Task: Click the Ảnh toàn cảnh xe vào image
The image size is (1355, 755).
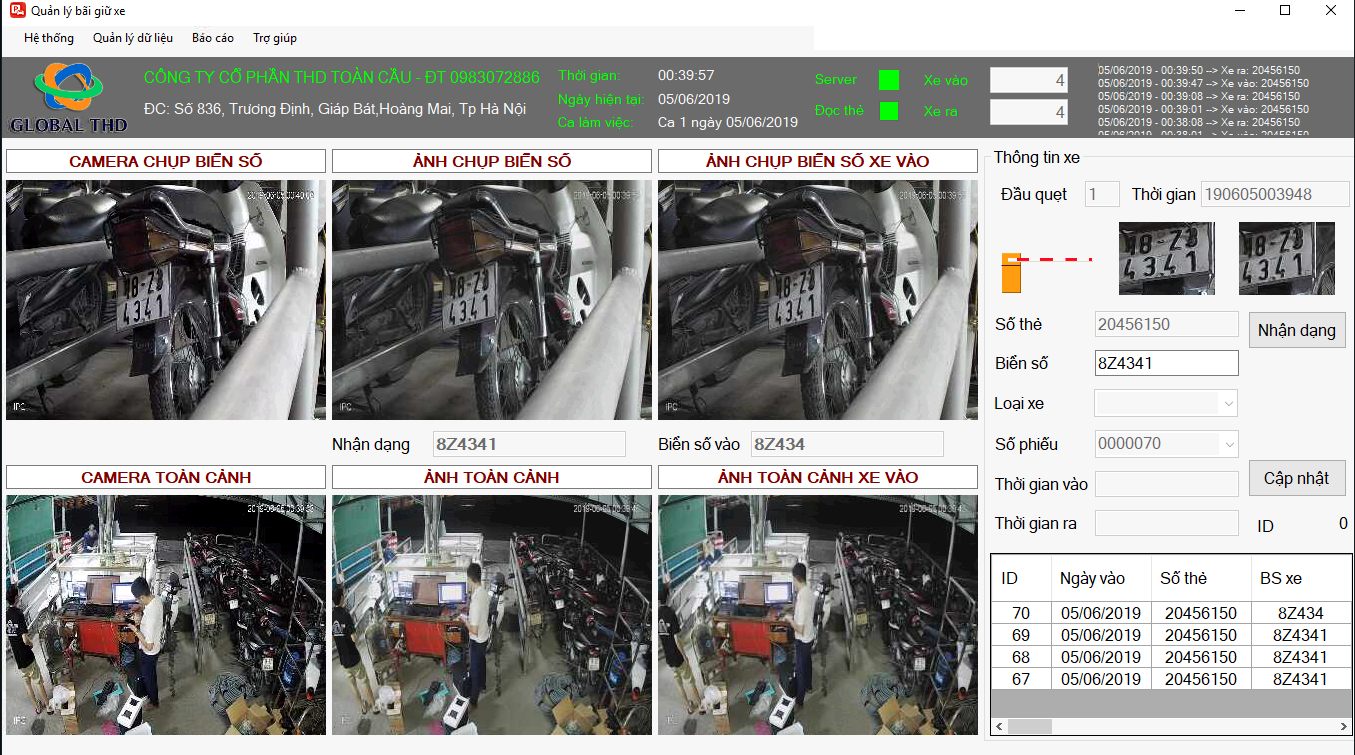Action: pos(818,615)
